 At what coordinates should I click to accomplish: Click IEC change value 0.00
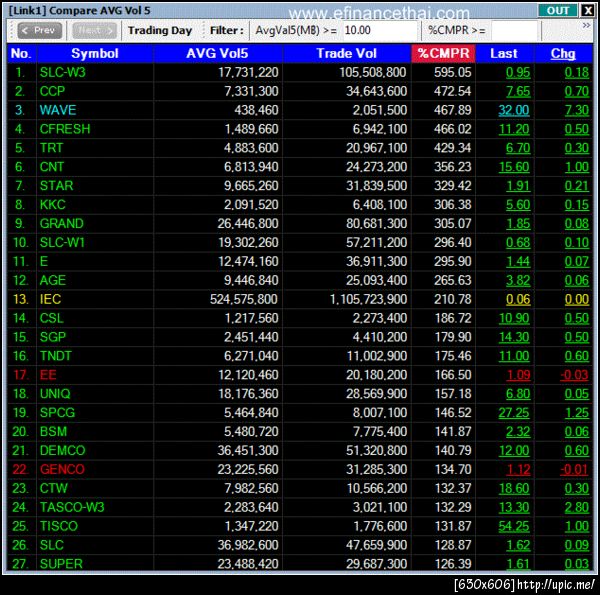pyautogui.click(x=577, y=299)
